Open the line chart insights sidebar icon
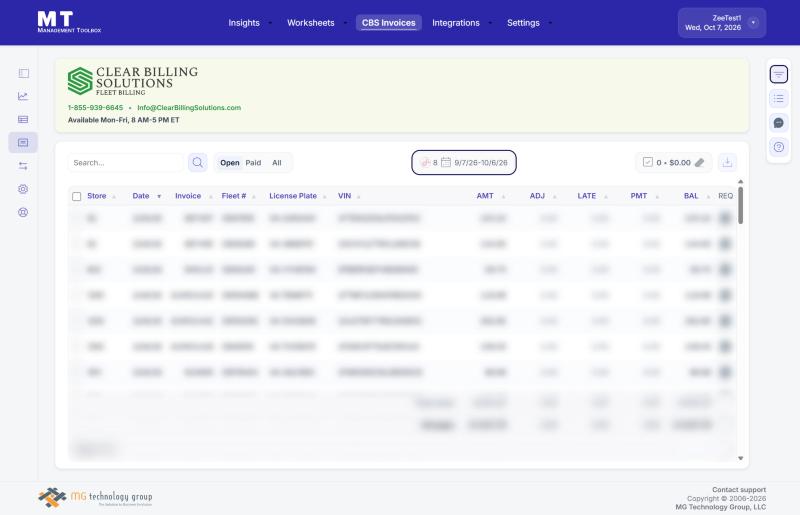 (23, 96)
